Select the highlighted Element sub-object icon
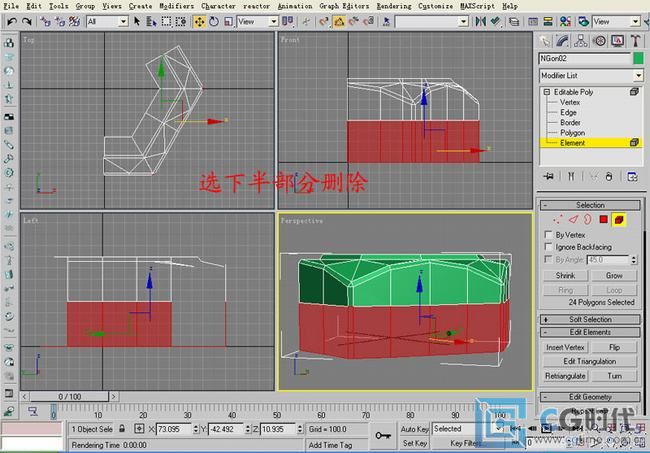The width and height of the screenshot is (650, 453). [x=619, y=220]
